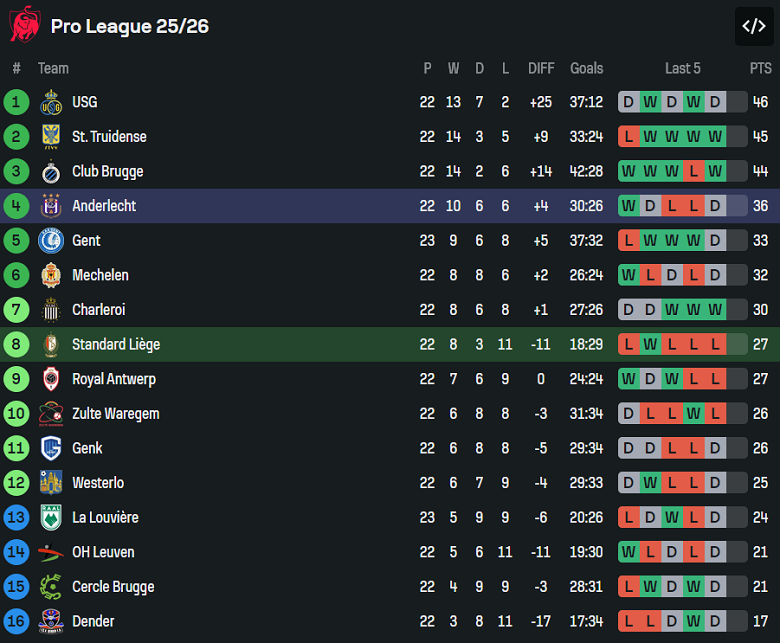
Task: Open the Charleroi team link
Action: coord(99,310)
